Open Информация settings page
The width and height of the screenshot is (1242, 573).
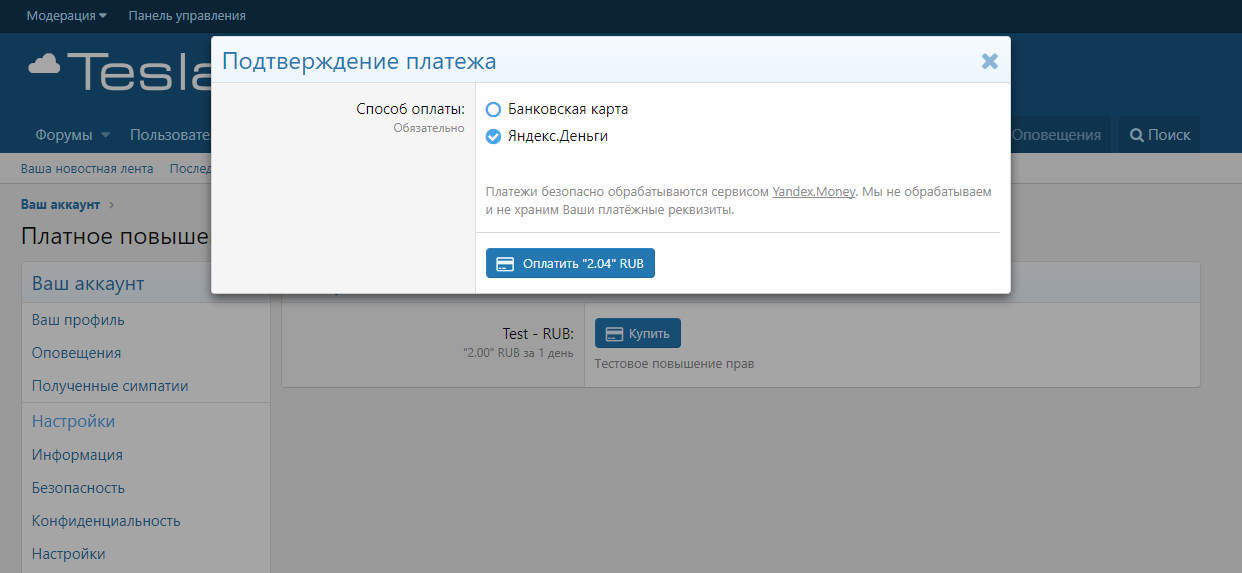click(77, 455)
